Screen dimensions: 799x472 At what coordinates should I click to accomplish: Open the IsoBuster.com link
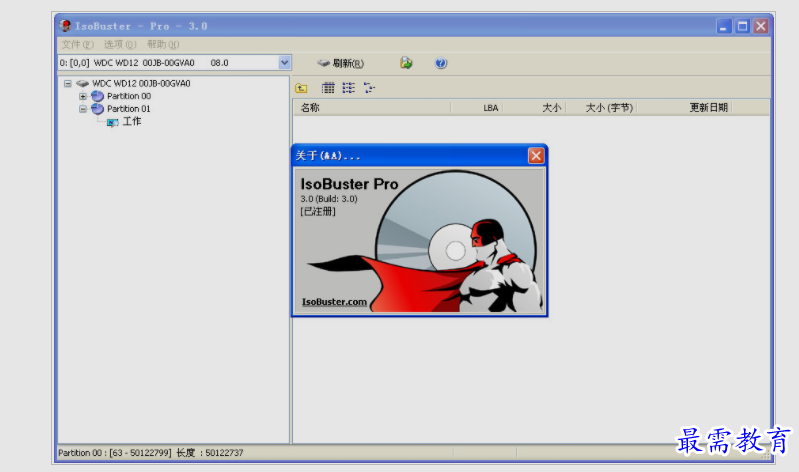[x=334, y=302]
